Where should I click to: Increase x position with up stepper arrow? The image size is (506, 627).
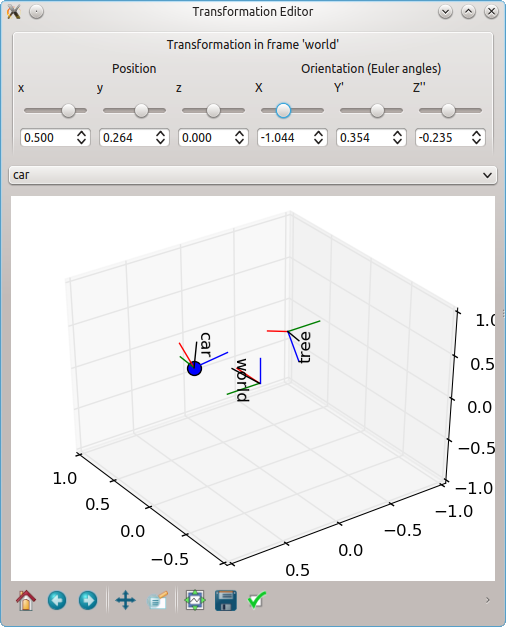coord(82,134)
